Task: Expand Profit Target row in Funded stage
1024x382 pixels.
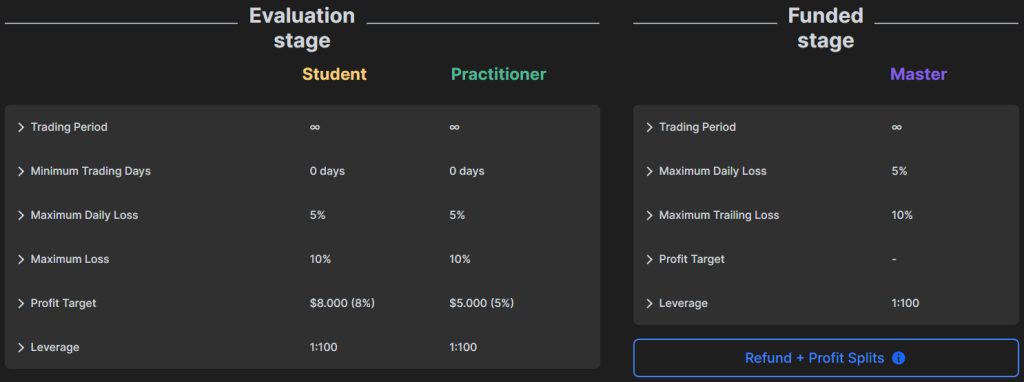Action: 825,259
